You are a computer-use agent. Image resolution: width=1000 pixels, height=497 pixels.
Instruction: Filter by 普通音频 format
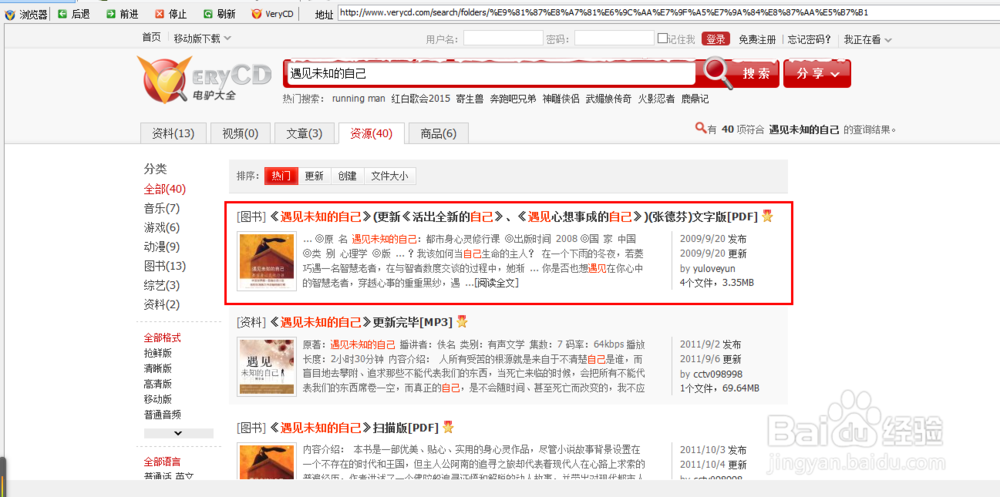(x=163, y=414)
